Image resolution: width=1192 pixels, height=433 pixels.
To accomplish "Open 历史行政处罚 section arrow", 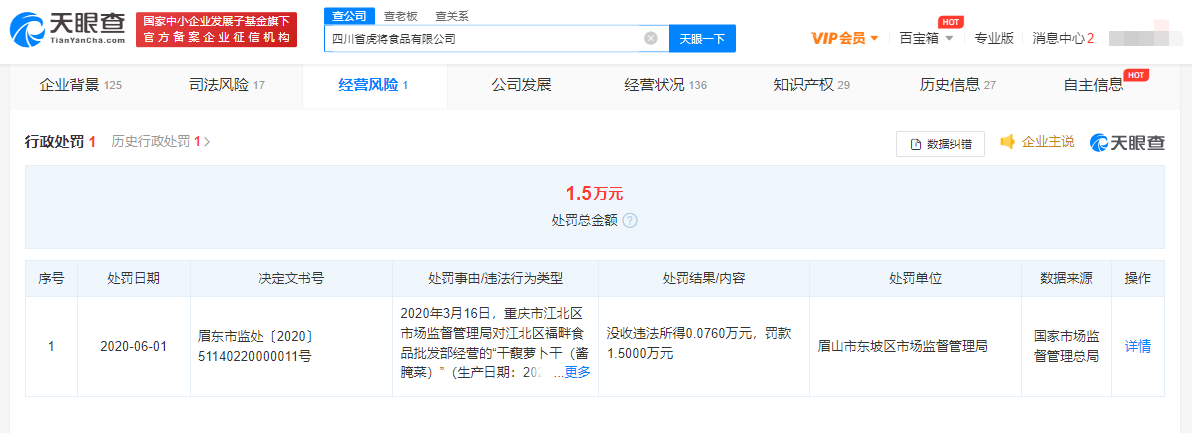I will (207, 142).
